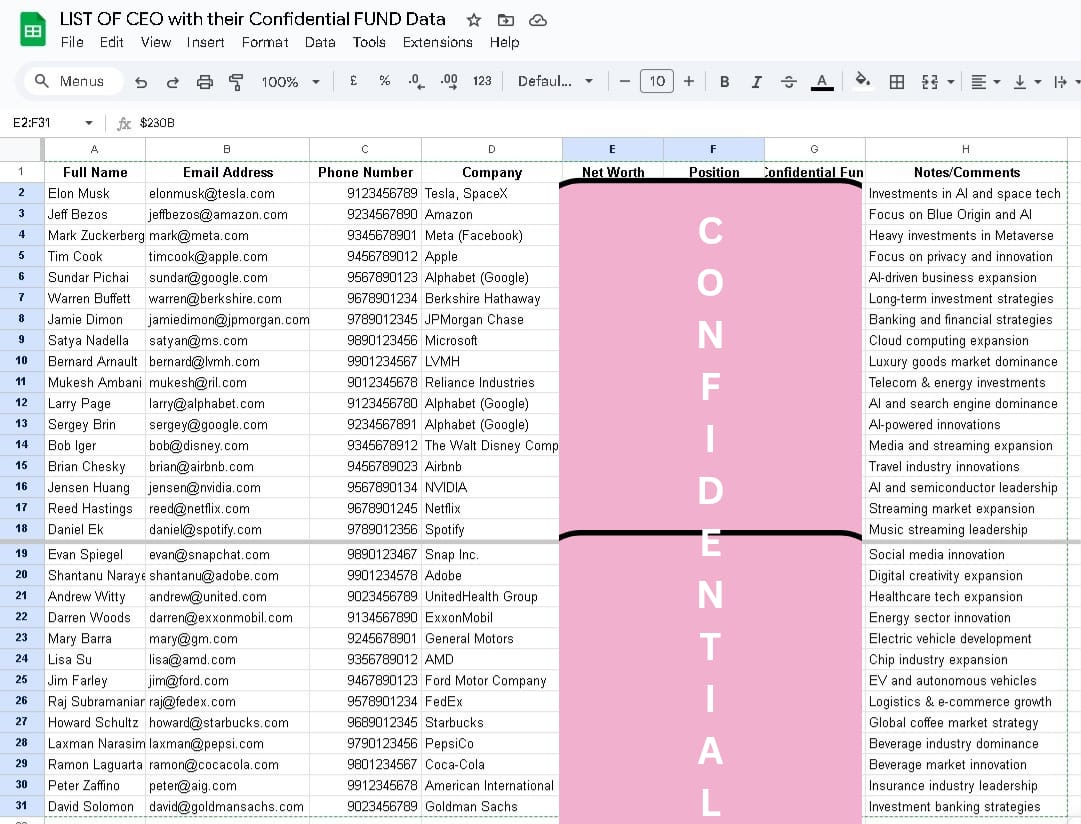Select column A header
This screenshot has height=824, width=1081.
point(94,149)
